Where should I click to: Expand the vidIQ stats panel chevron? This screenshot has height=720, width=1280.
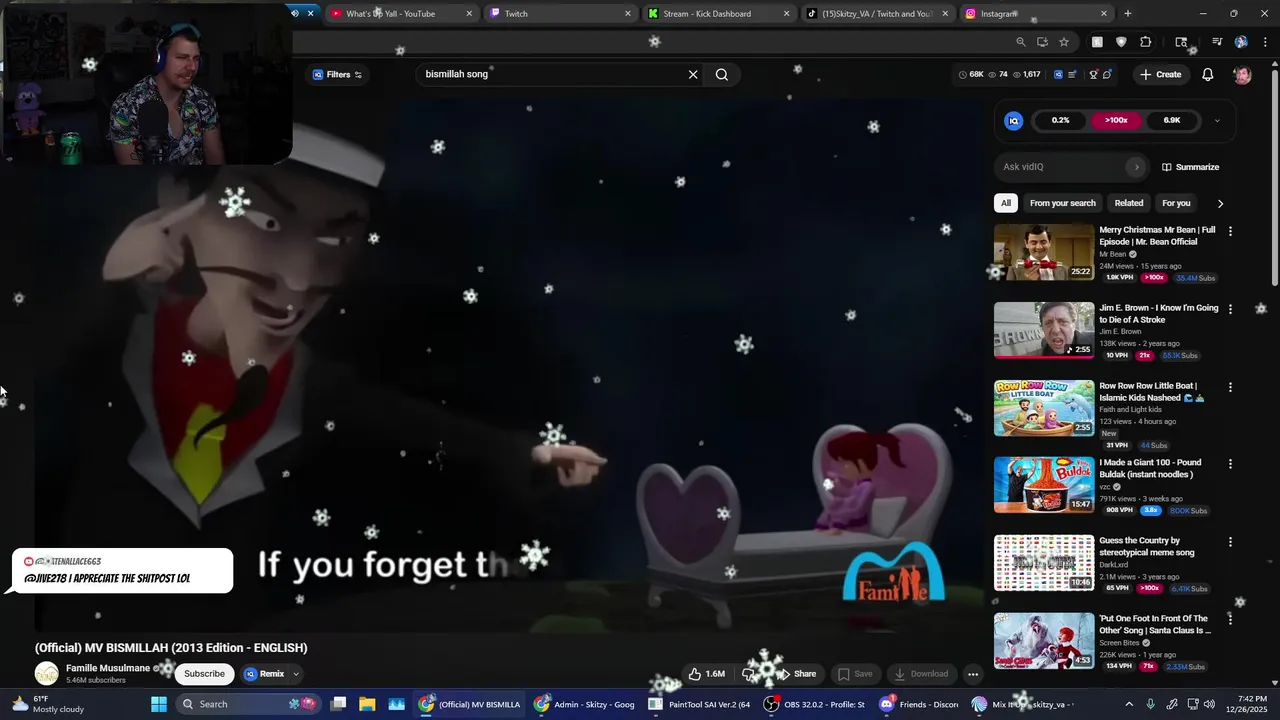[1217, 121]
